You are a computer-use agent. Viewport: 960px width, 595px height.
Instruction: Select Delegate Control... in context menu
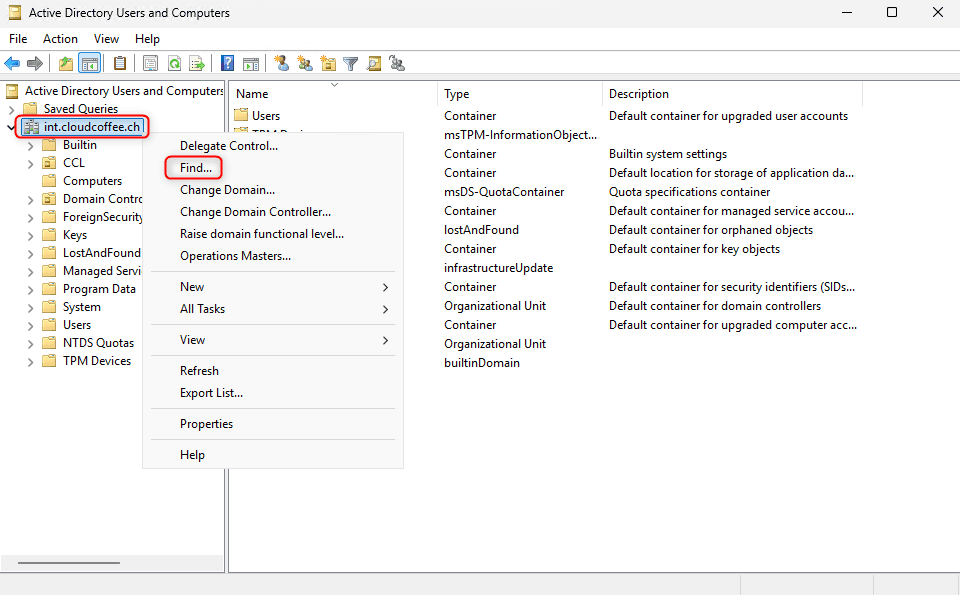point(228,146)
